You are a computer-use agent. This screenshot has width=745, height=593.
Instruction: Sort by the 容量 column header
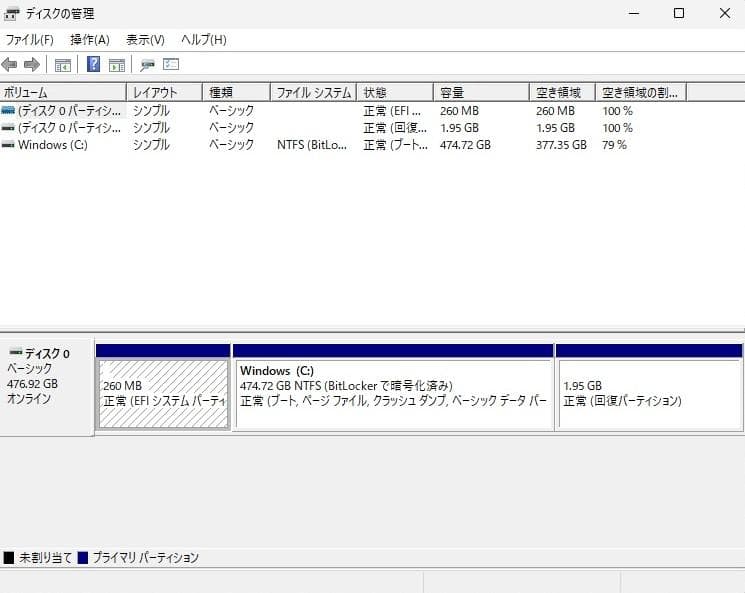(481, 92)
